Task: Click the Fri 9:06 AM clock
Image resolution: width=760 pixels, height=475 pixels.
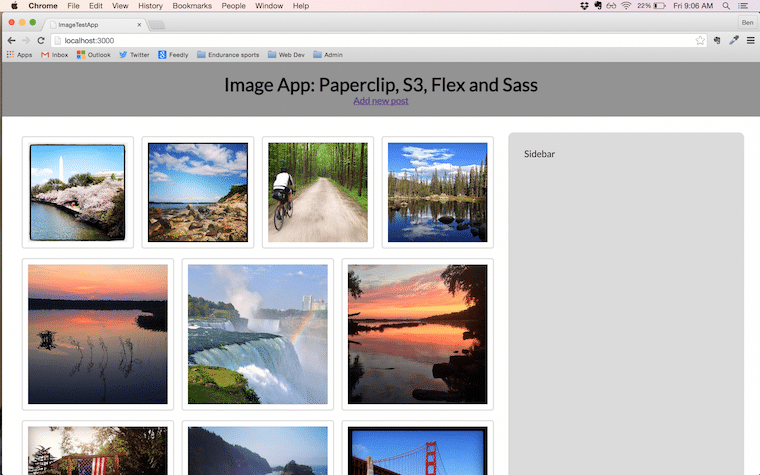Action: coord(693,6)
